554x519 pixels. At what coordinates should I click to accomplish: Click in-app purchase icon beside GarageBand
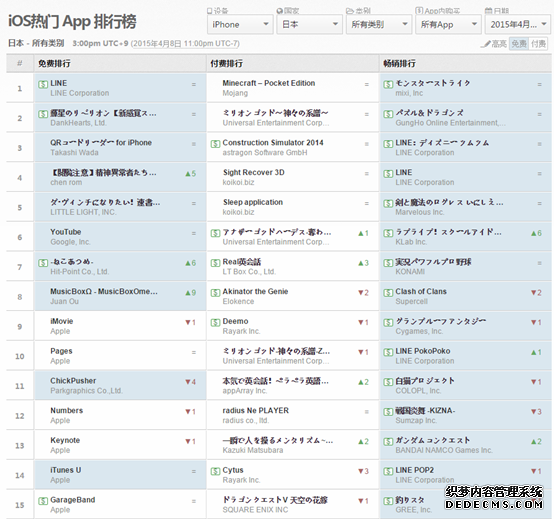[43, 501]
